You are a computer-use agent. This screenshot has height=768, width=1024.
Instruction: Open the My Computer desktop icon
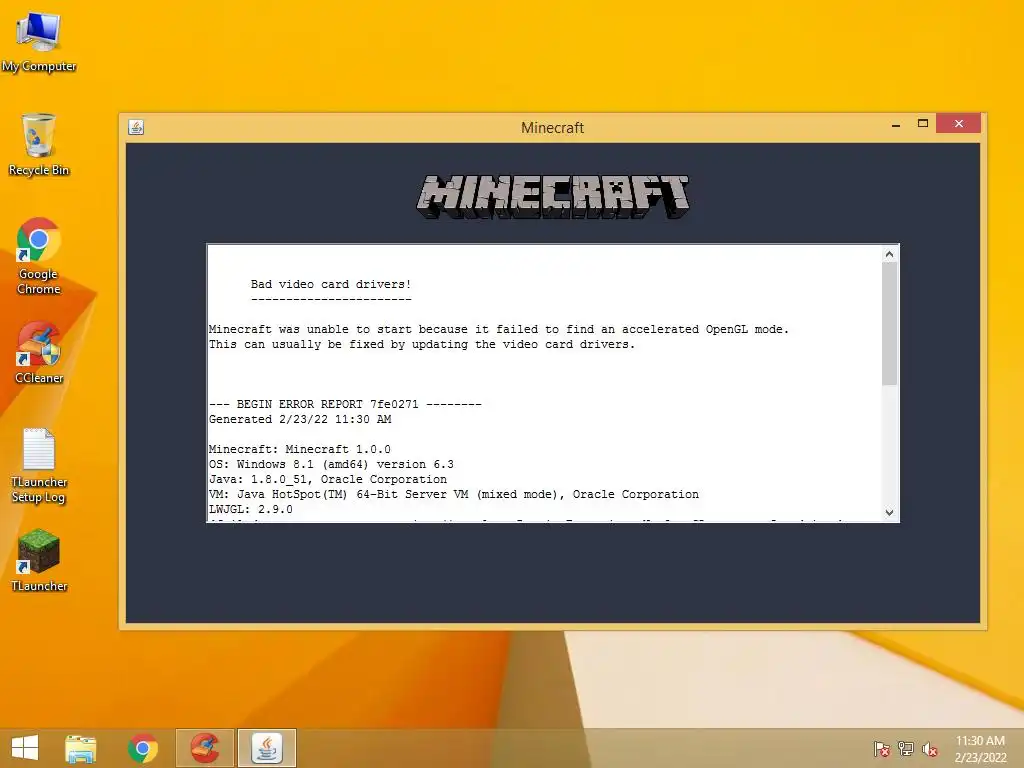pyautogui.click(x=39, y=40)
